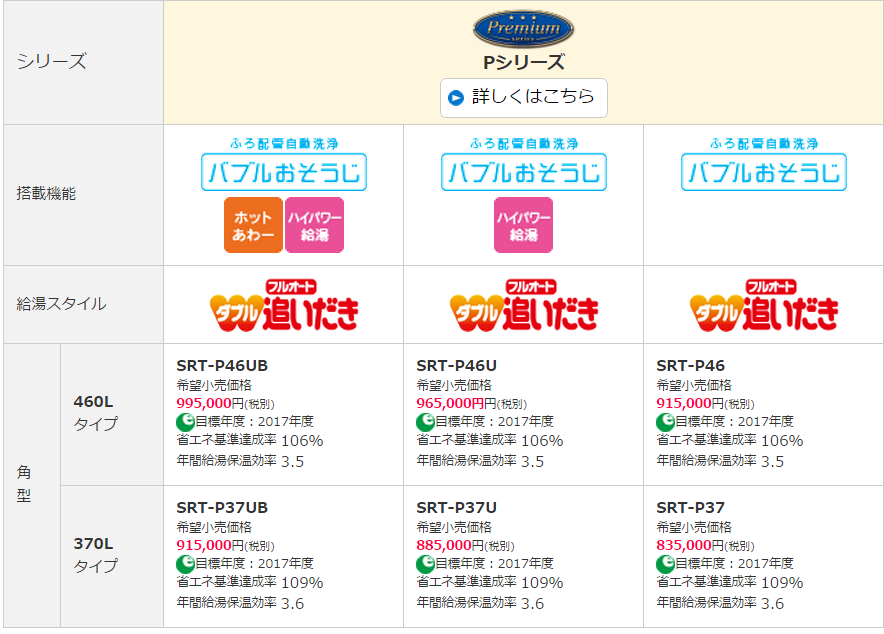Click the 460L タイプ row header

pos(112,414)
